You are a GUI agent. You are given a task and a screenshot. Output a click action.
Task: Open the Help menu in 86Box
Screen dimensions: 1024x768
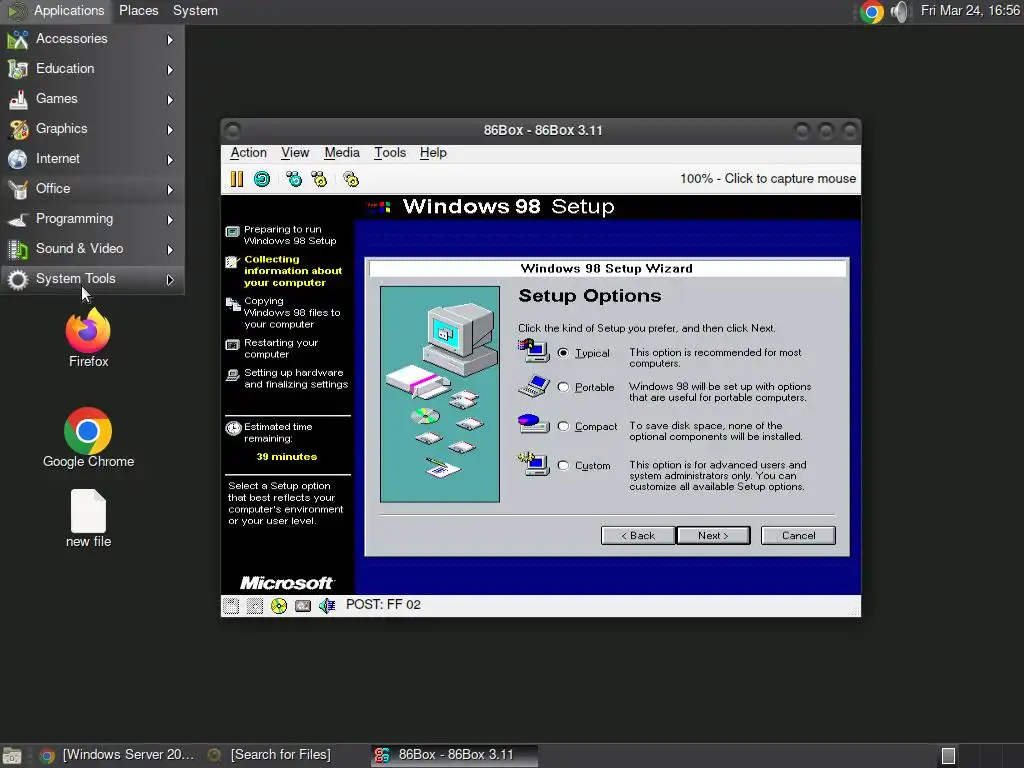[x=433, y=153]
